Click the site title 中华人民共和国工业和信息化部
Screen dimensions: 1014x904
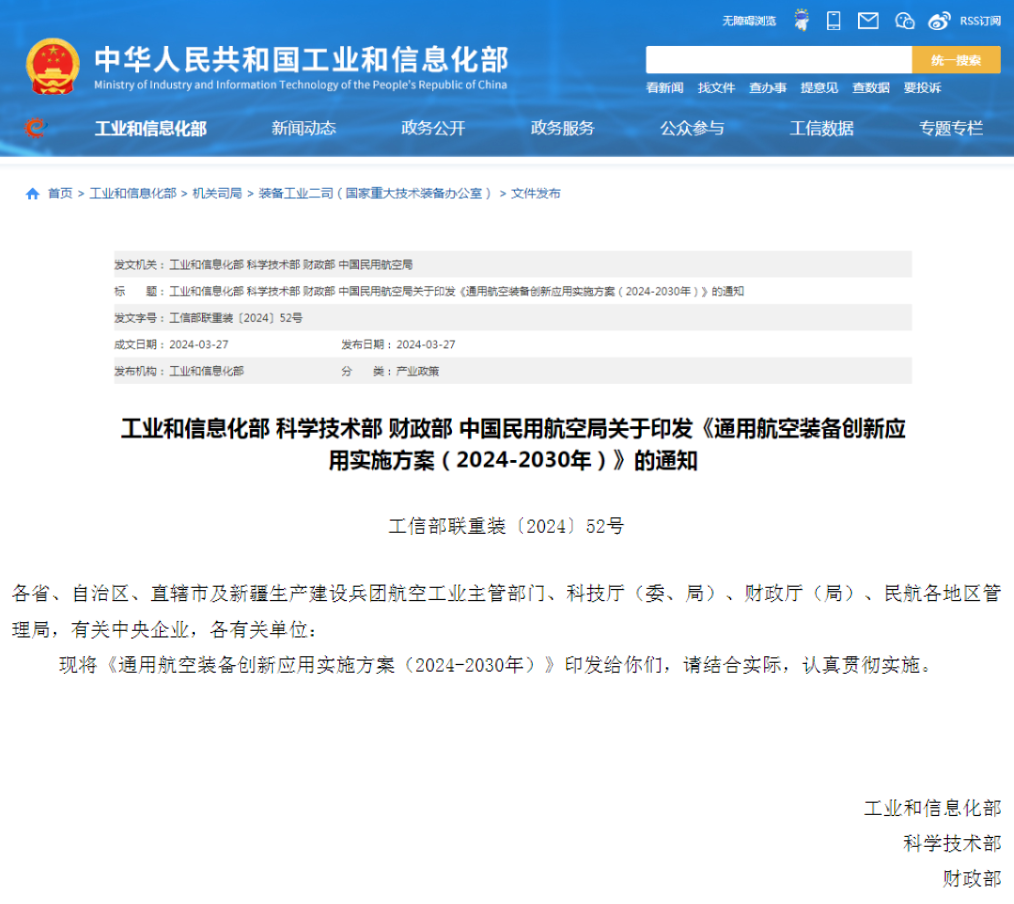tap(301, 59)
